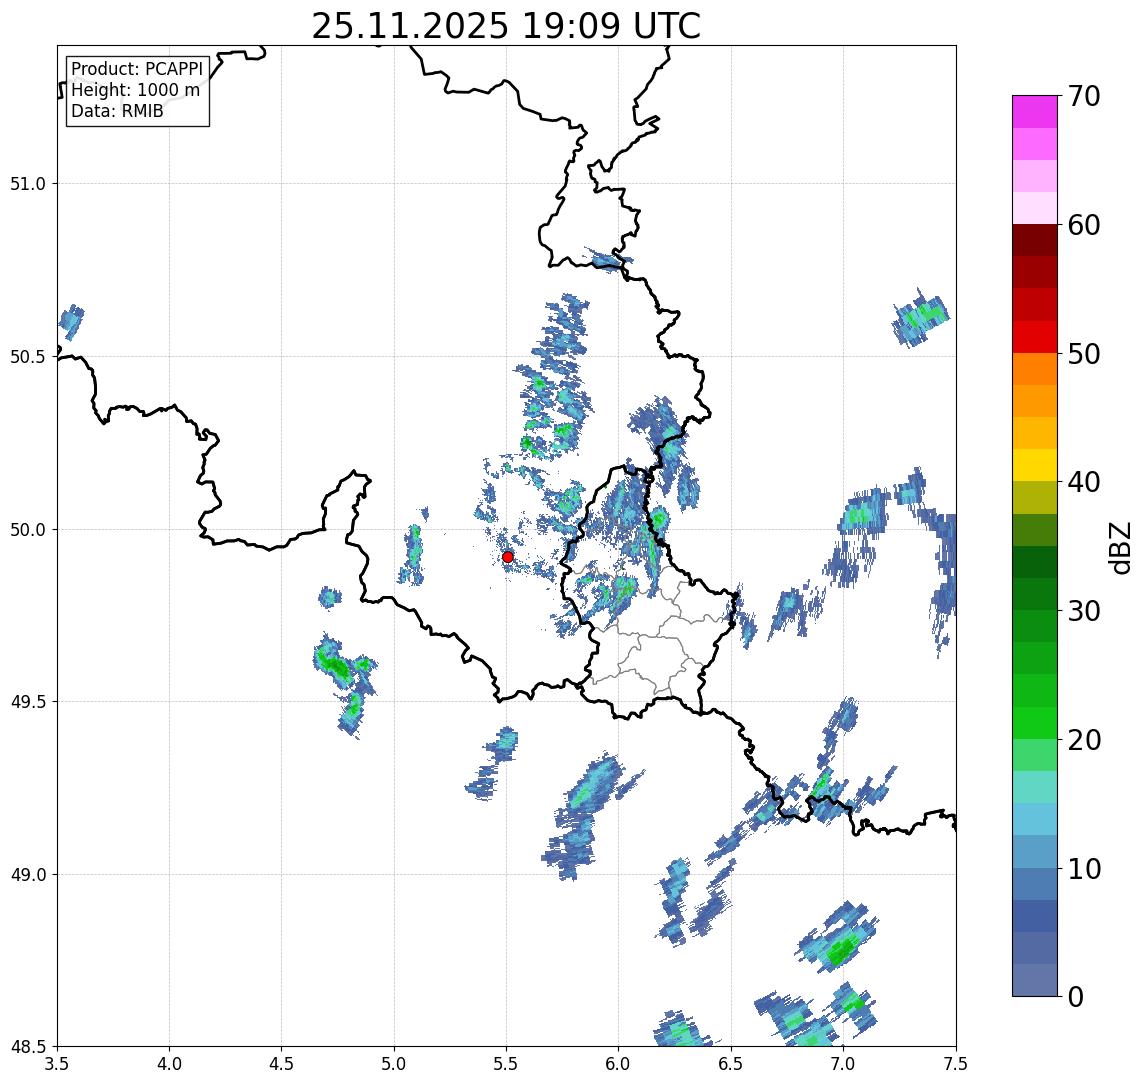
Task: Click the longitude label 3.5
Action: [x=57, y=1064]
